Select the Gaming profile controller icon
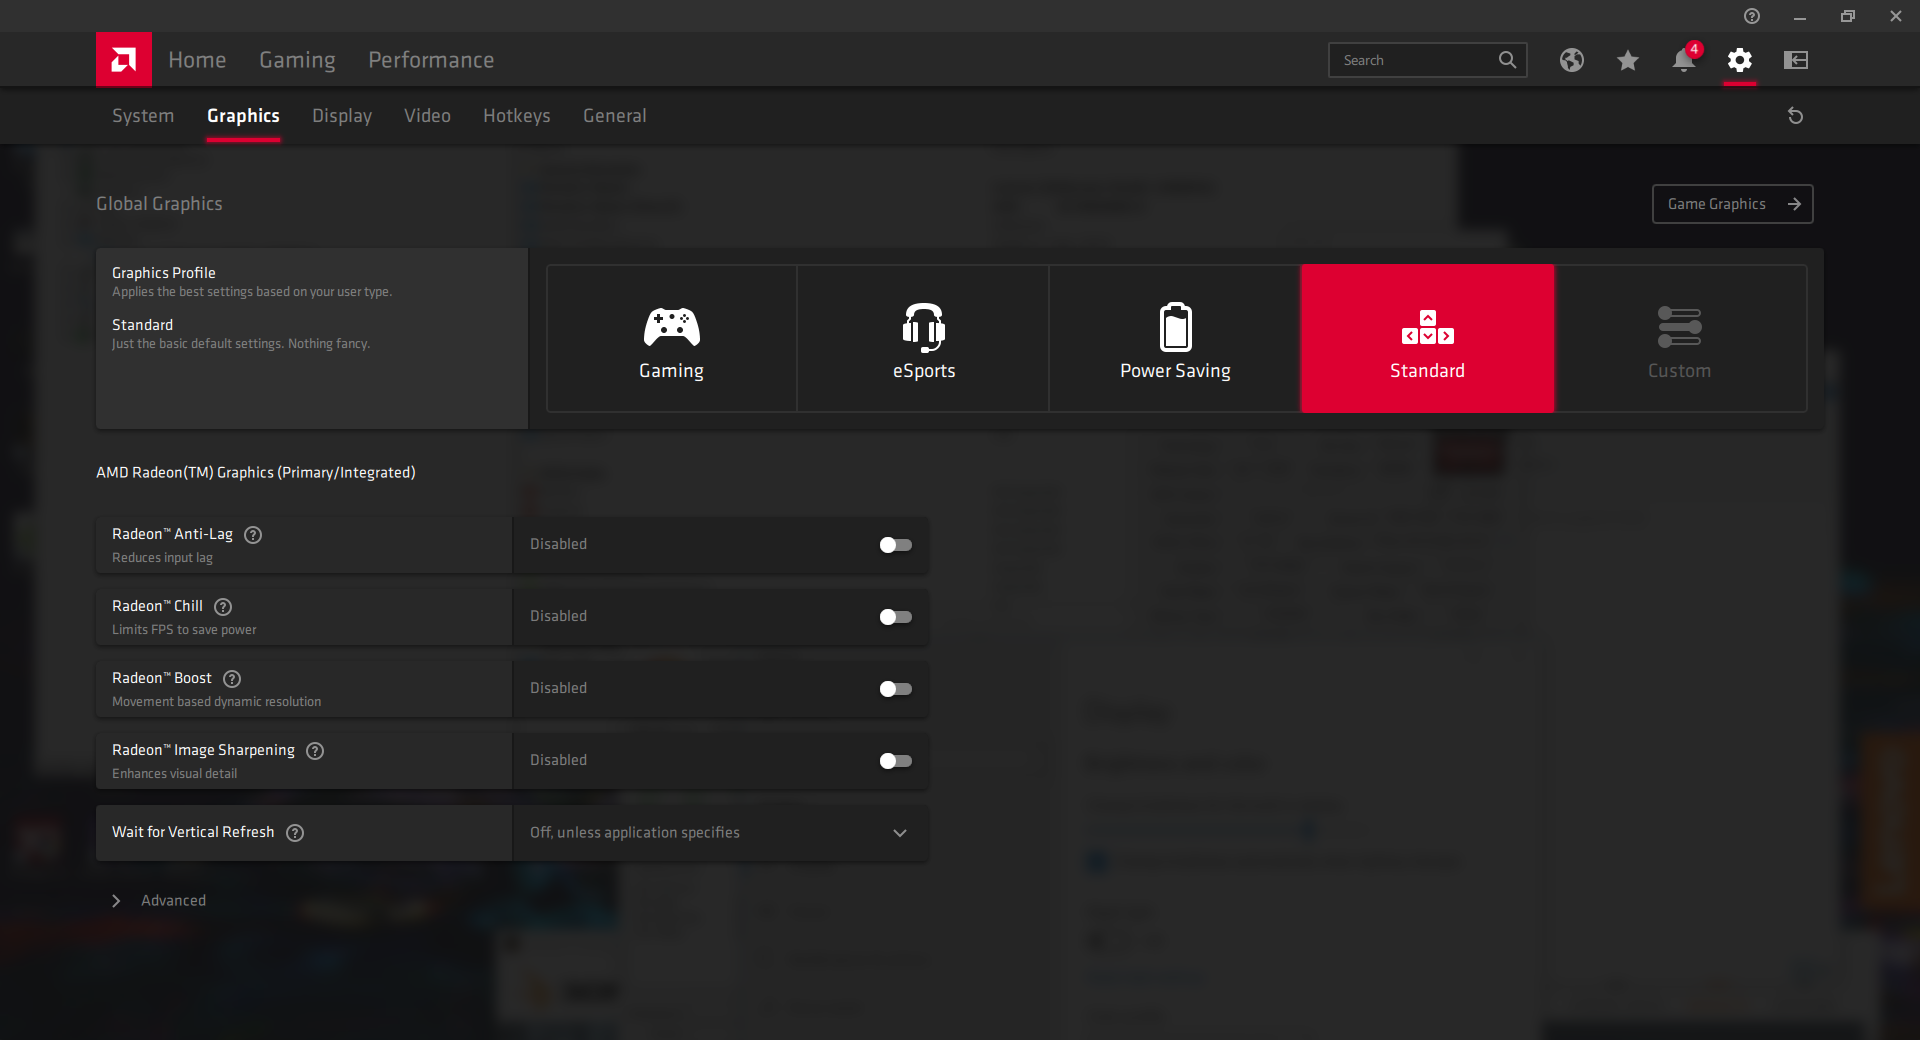The width and height of the screenshot is (1920, 1040). pos(671,326)
